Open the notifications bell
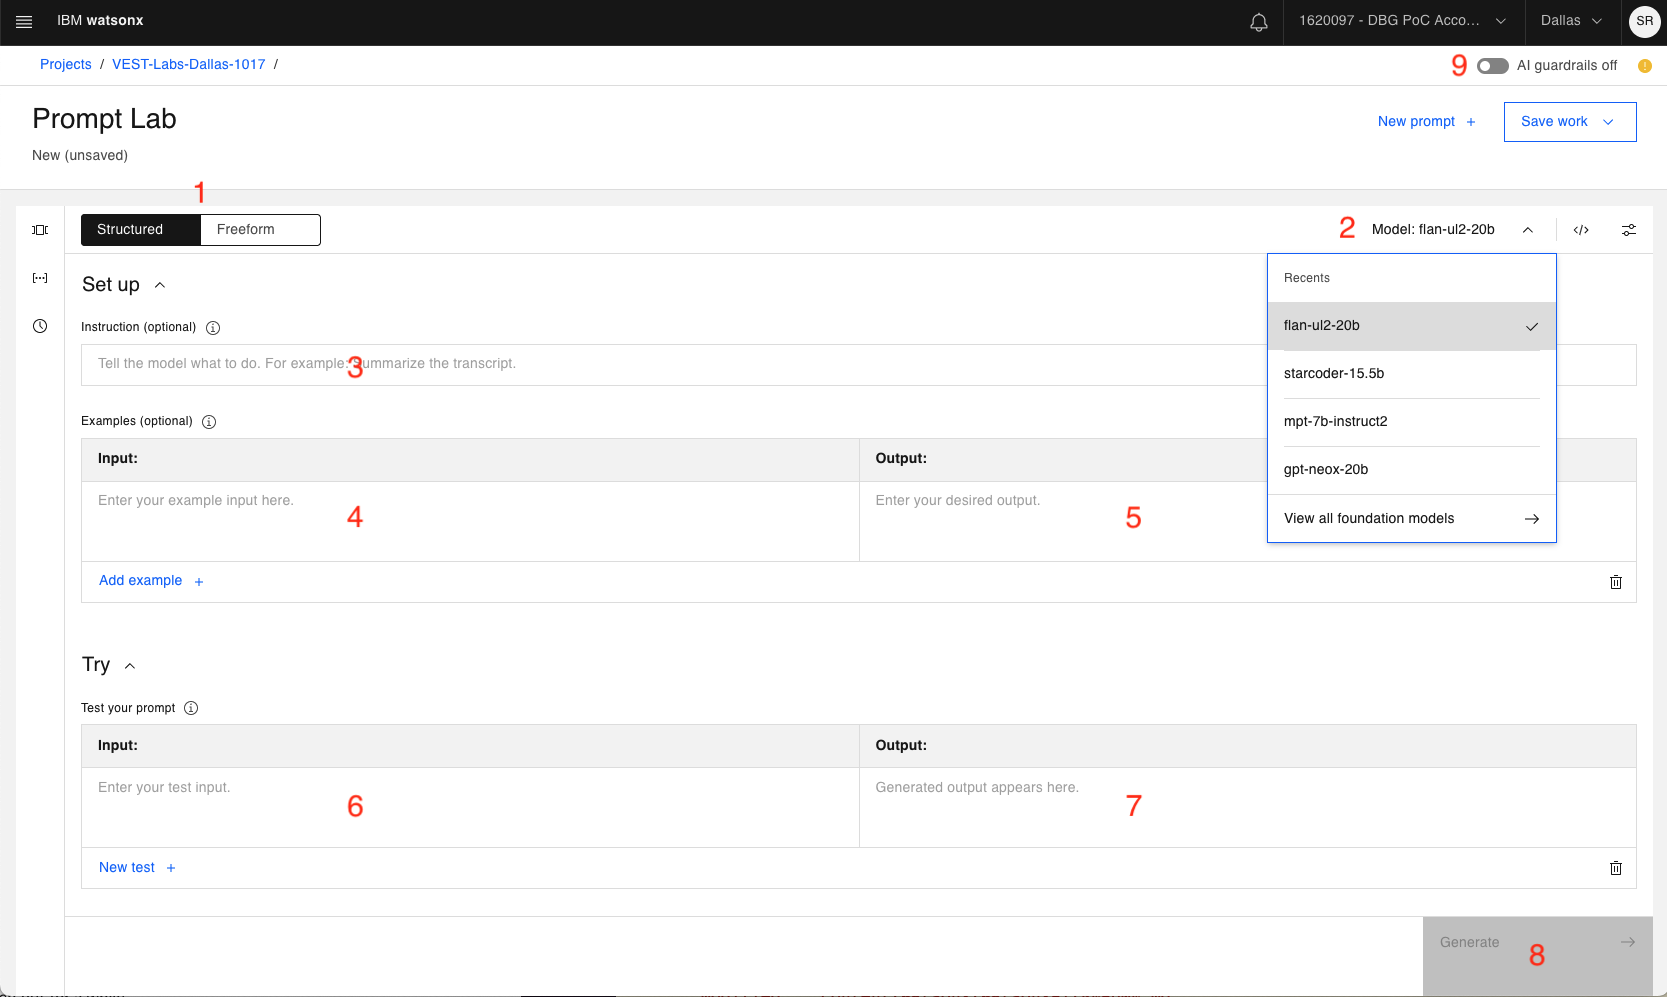The height and width of the screenshot is (997, 1667). [x=1259, y=22]
